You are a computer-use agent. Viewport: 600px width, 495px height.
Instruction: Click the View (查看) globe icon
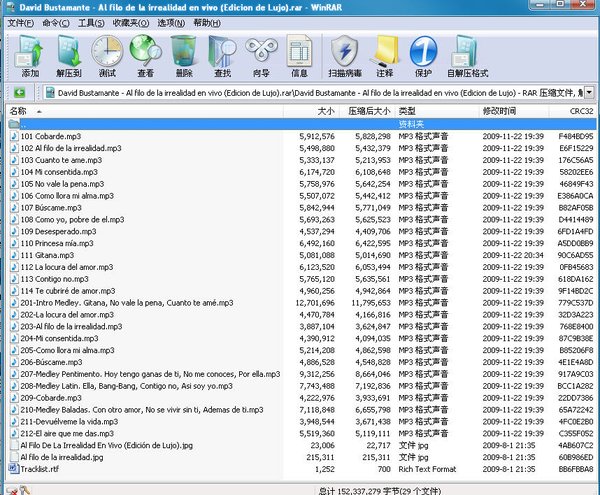click(145, 52)
